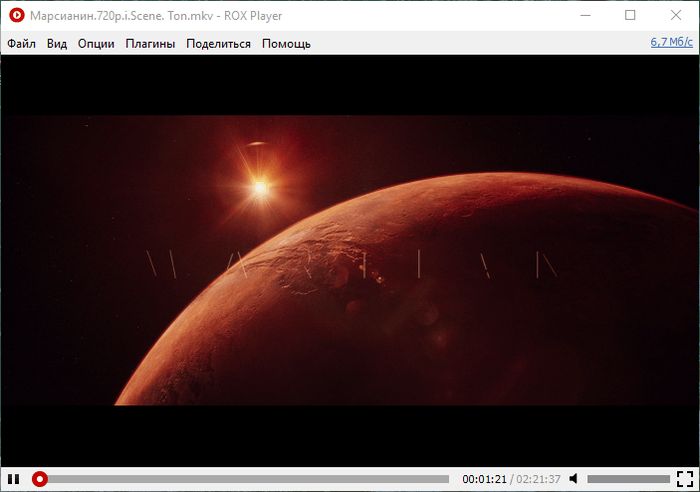Open the Вид menu
This screenshot has width=700, height=492.
57,43
